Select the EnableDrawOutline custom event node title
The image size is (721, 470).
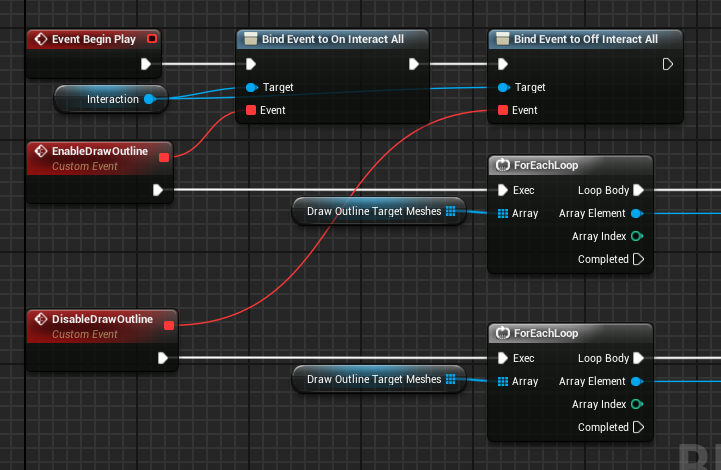tap(100, 151)
